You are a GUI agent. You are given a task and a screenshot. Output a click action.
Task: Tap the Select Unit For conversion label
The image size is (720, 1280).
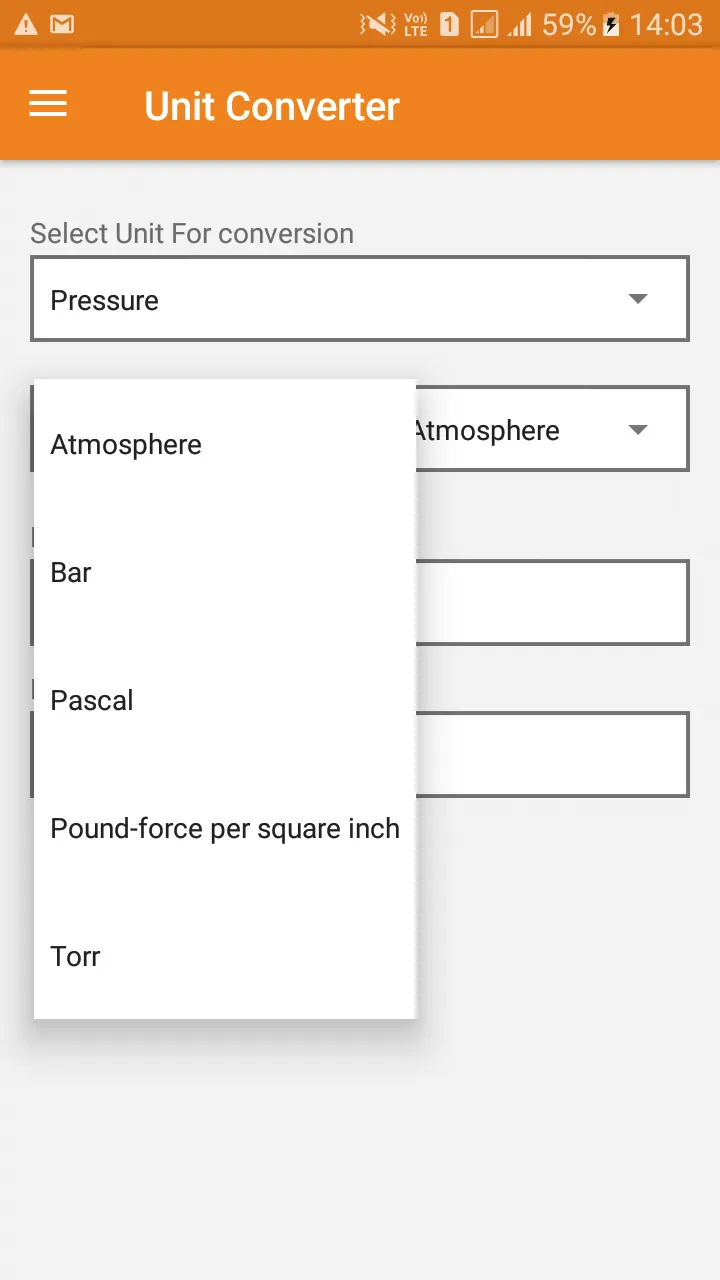click(192, 233)
